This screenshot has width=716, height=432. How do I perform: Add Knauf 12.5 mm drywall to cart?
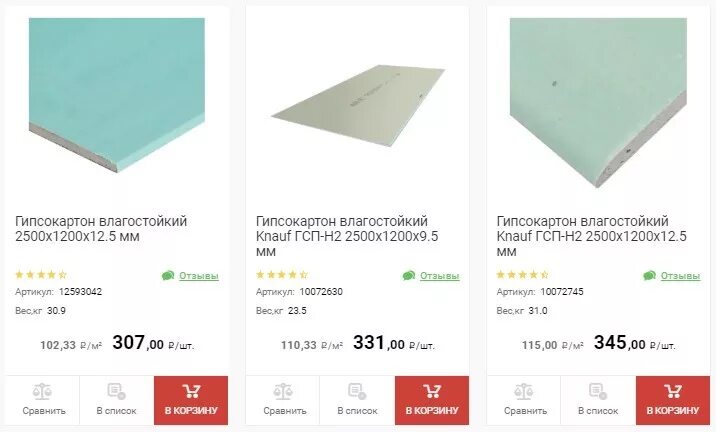click(673, 400)
